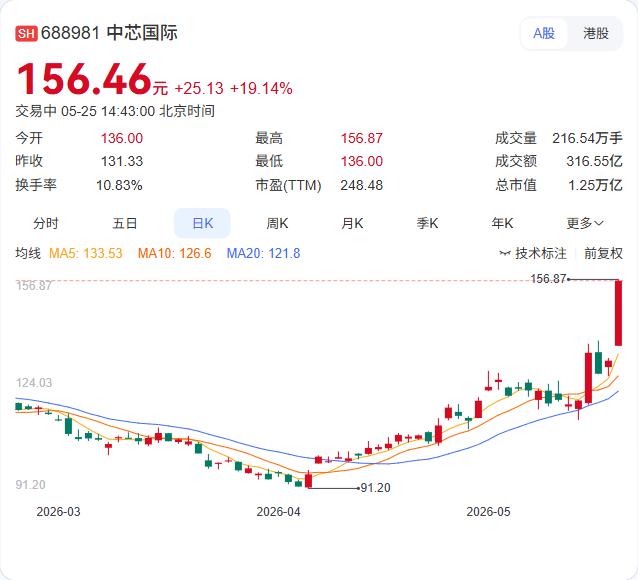This screenshot has width=638, height=580.
Task: Click the 156.87 high price marker
Action: (548, 279)
